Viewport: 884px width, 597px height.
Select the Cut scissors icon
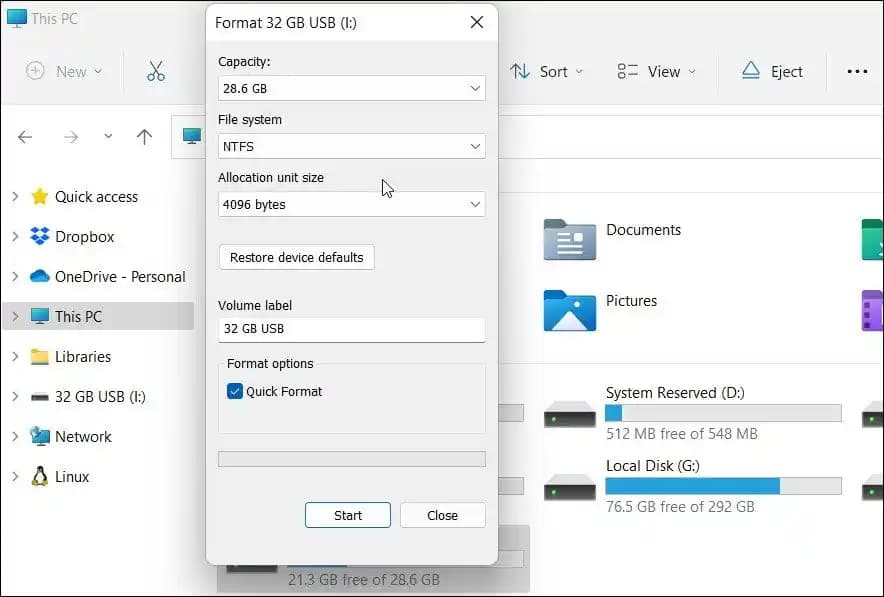155,71
